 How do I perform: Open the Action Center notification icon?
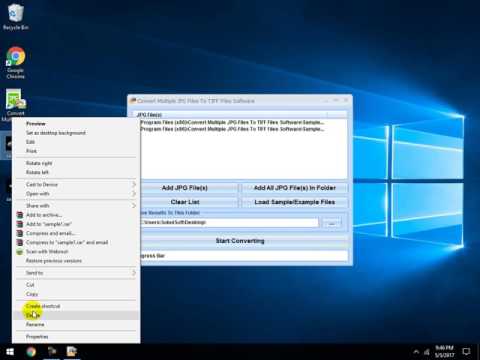pos(466,352)
